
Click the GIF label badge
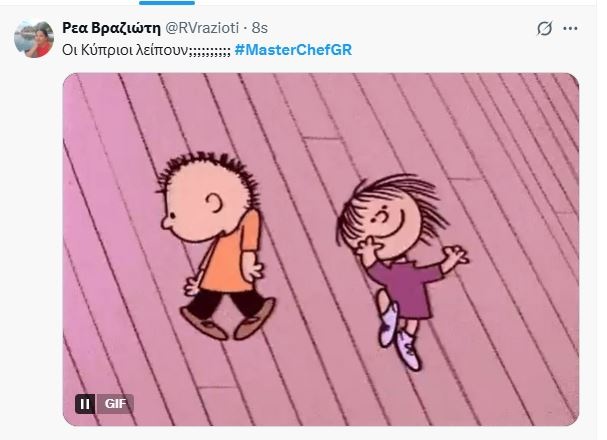(x=115, y=404)
